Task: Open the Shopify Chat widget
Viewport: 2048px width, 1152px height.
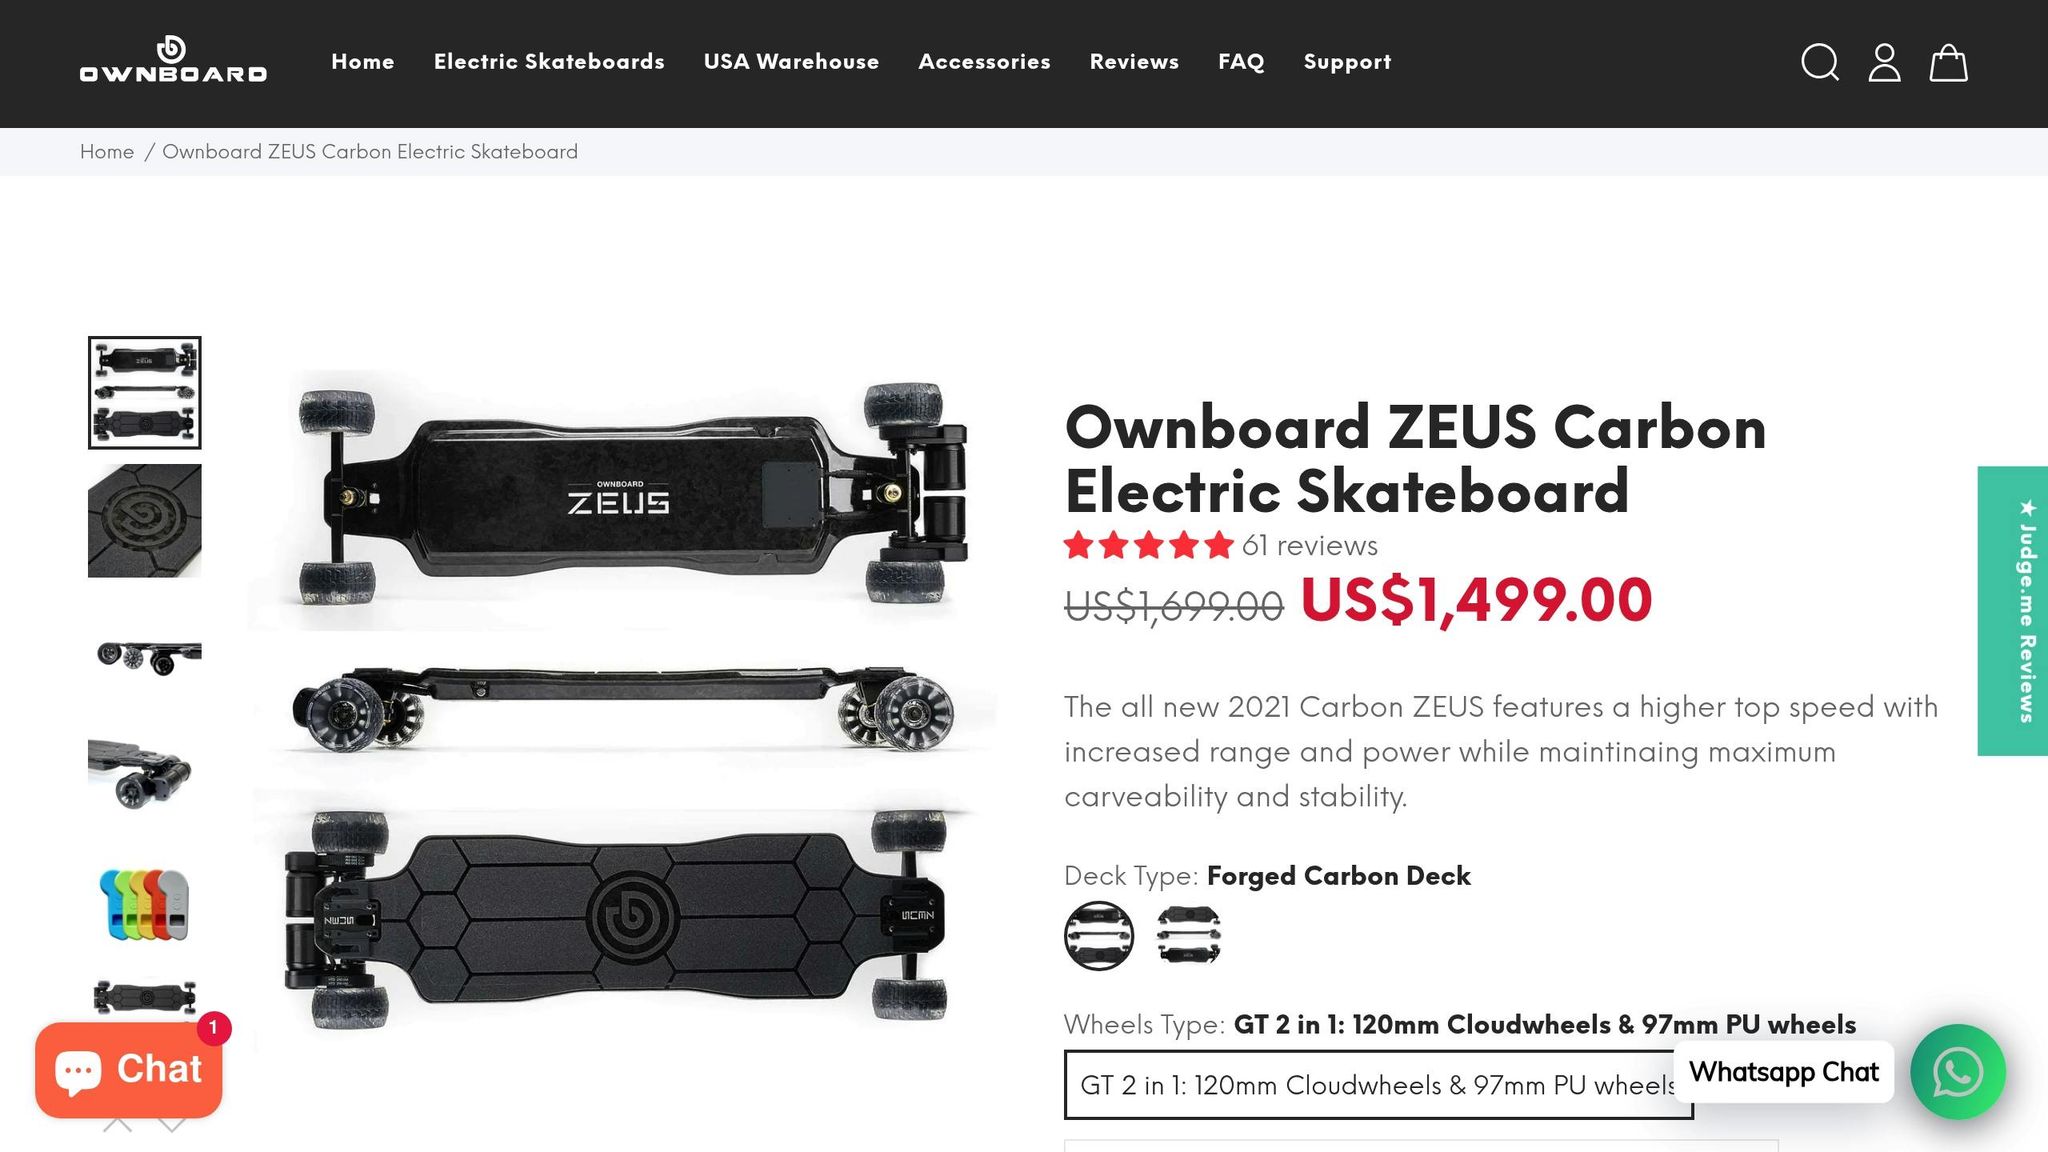Action: 128,1069
